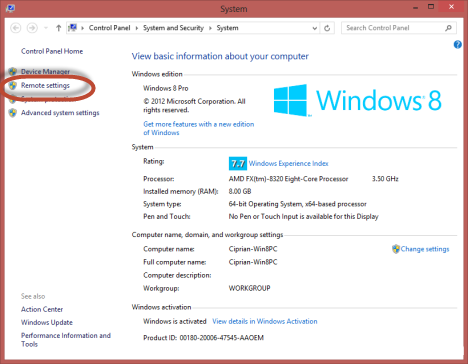Click the Product ID number text
Viewport: 468px width, 364px height.
[222, 338]
